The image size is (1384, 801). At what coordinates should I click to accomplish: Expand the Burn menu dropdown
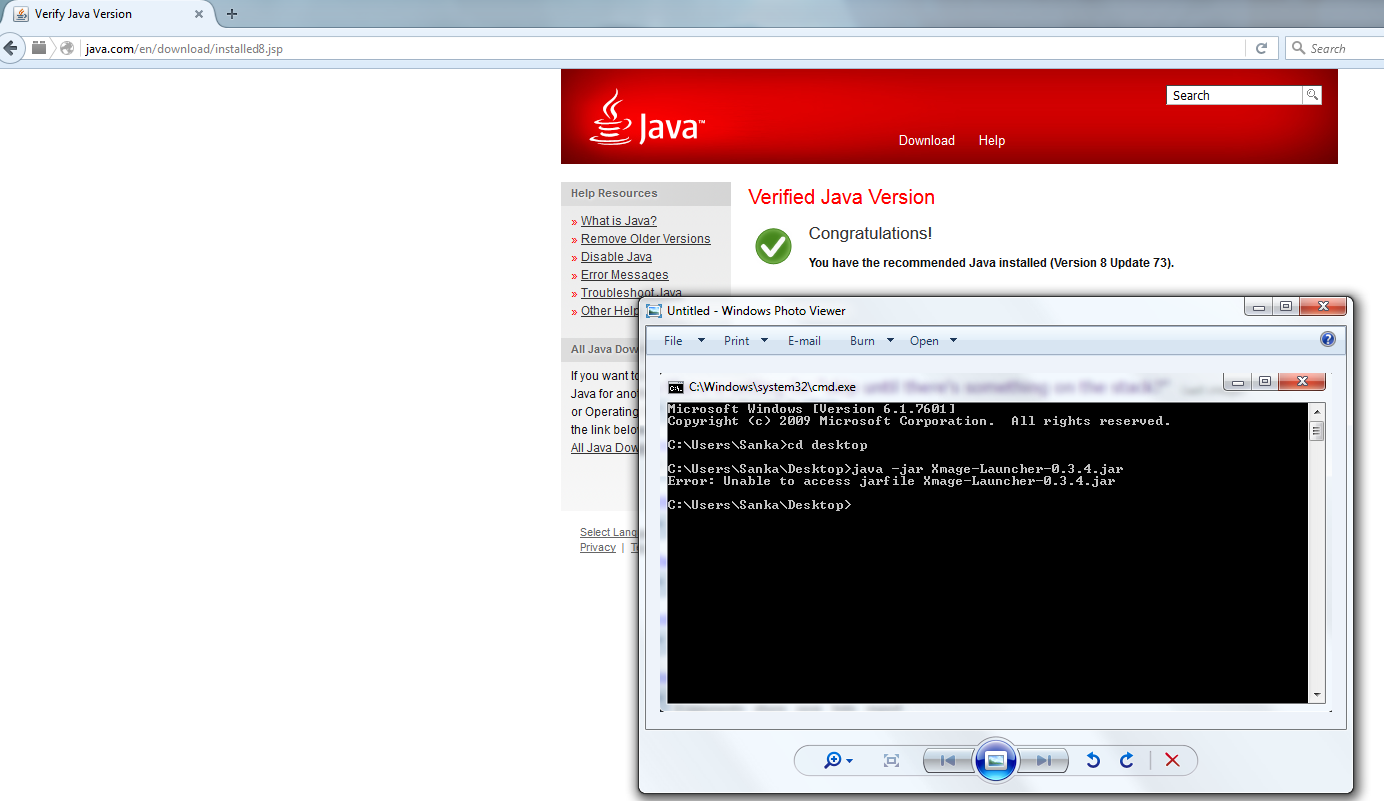click(x=871, y=341)
